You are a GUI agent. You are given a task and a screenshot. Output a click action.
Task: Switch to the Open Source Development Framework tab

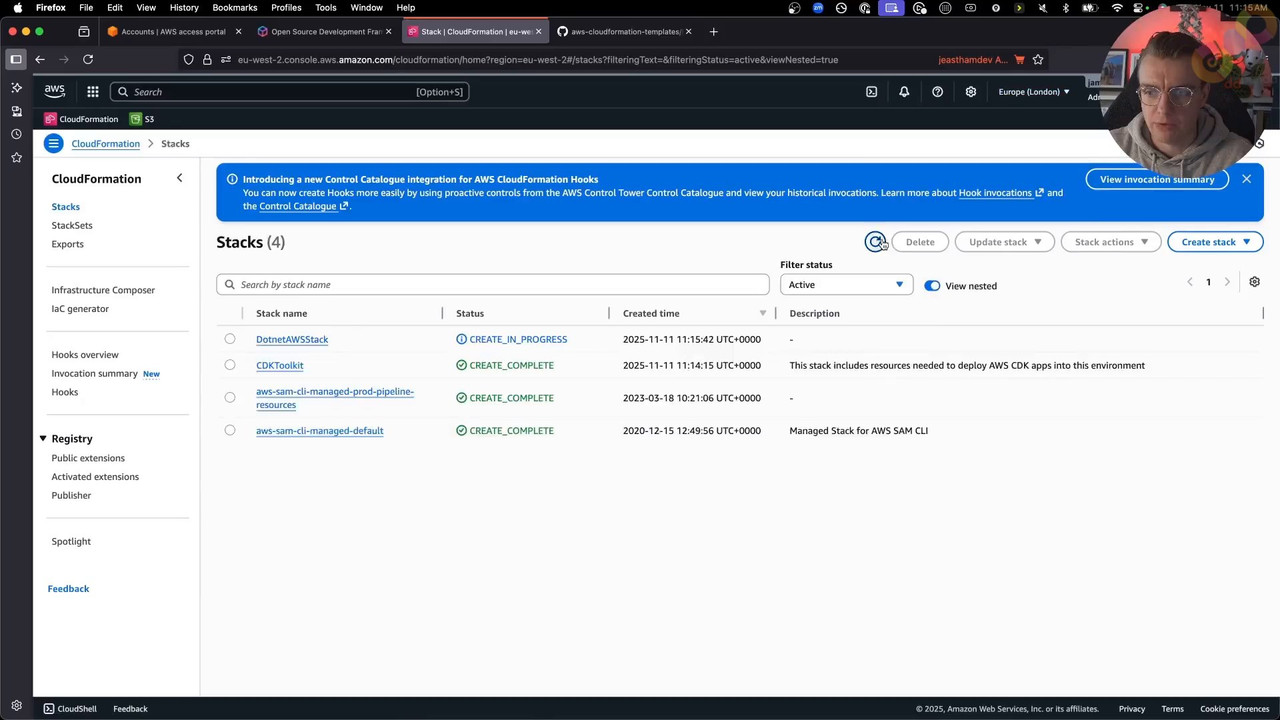coord(325,32)
